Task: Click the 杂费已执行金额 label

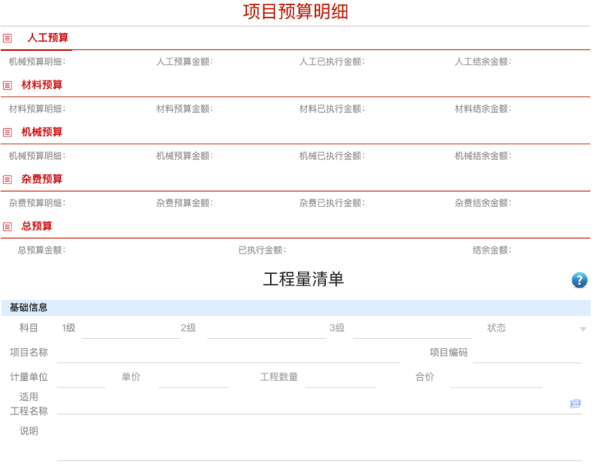Action: pyautogui.click(x=332, y=203)
